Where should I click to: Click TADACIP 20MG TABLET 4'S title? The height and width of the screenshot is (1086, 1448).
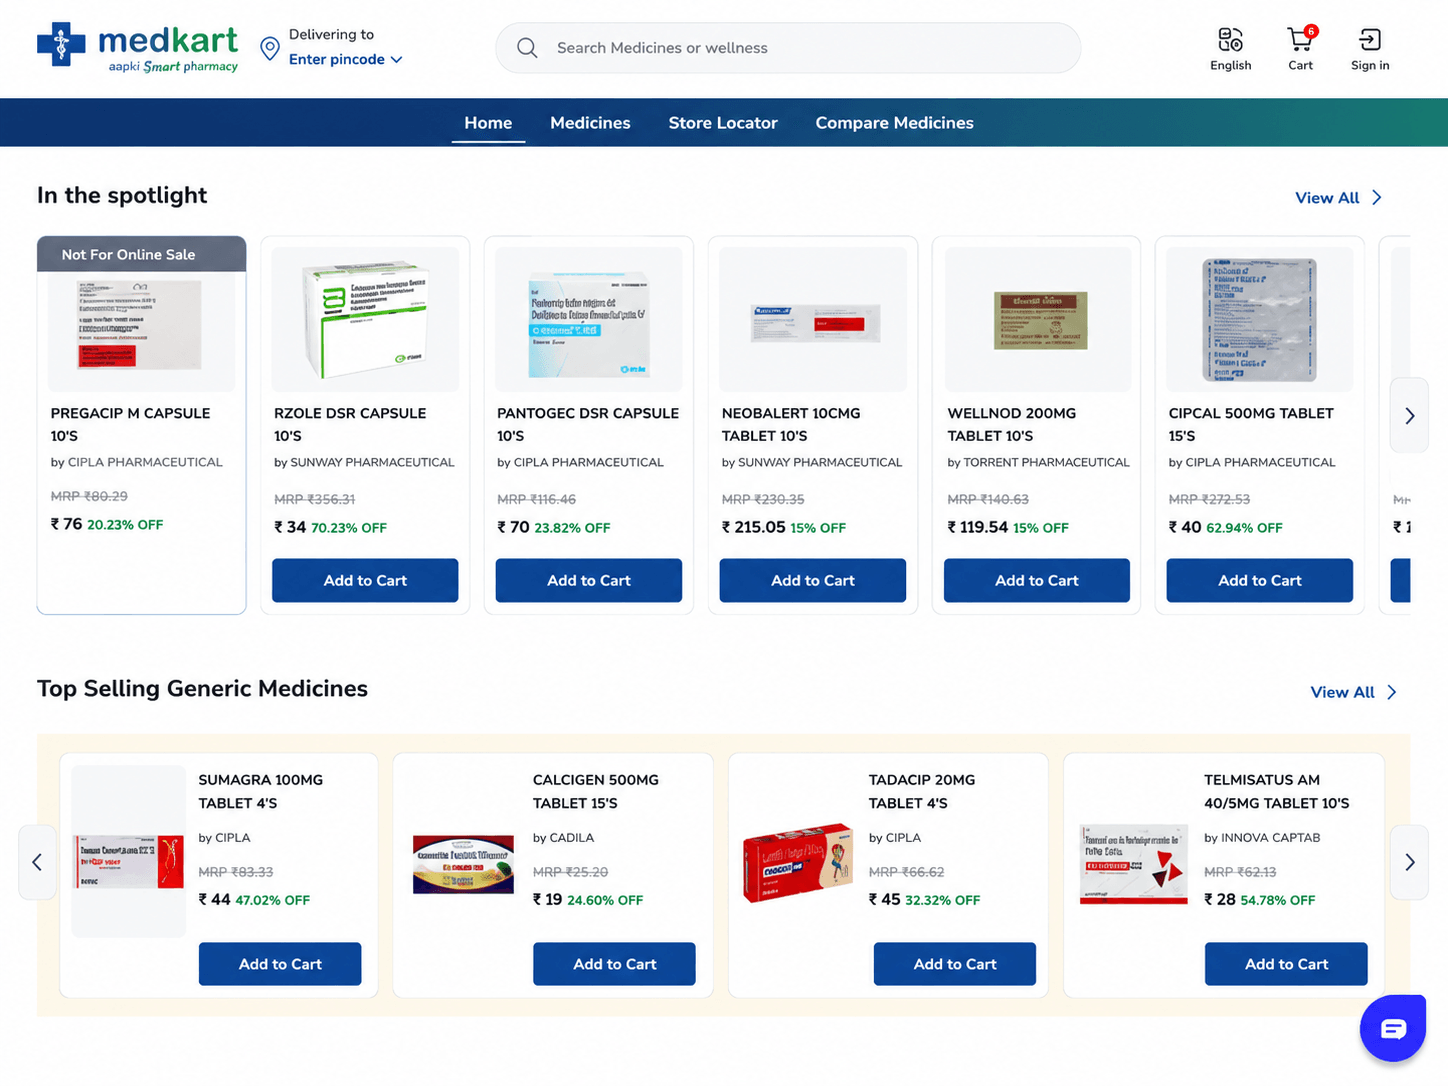[x=922, y=791]
